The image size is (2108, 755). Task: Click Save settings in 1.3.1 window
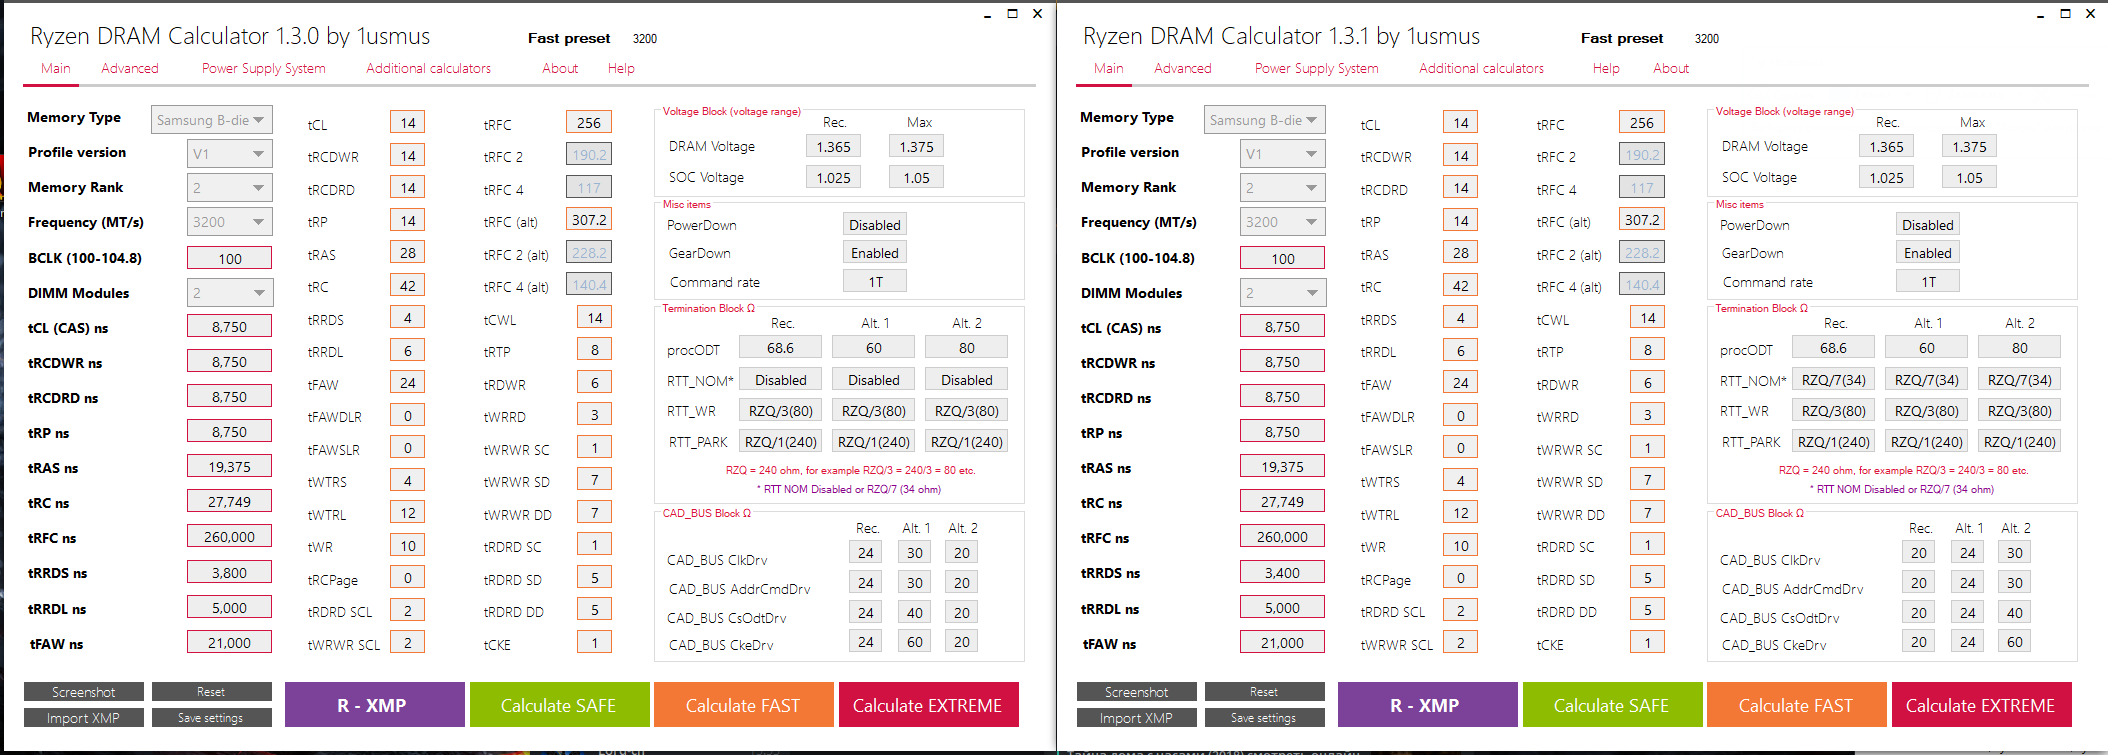[1264, 718]
